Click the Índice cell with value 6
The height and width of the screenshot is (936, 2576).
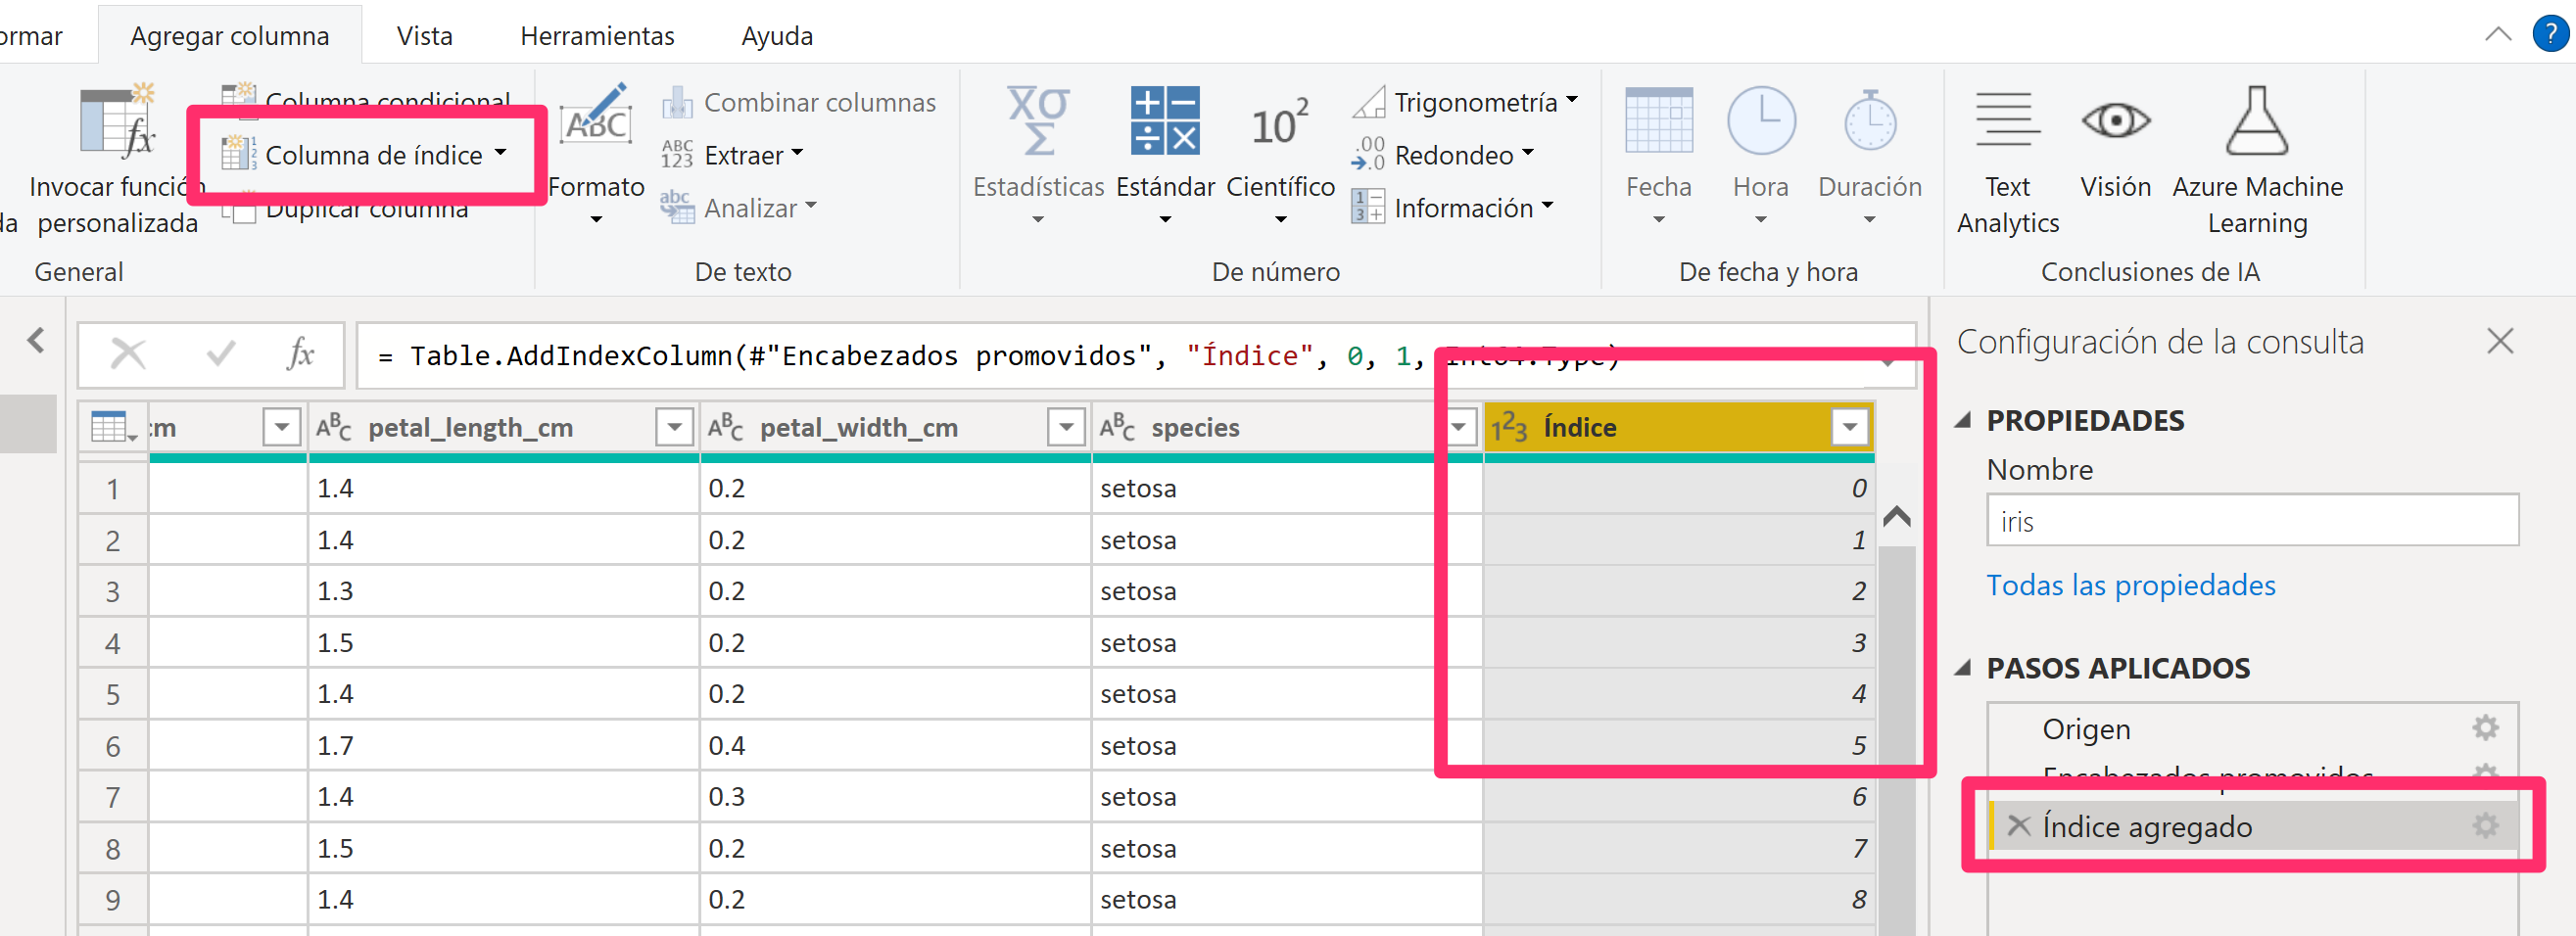tap(1679, 797)
